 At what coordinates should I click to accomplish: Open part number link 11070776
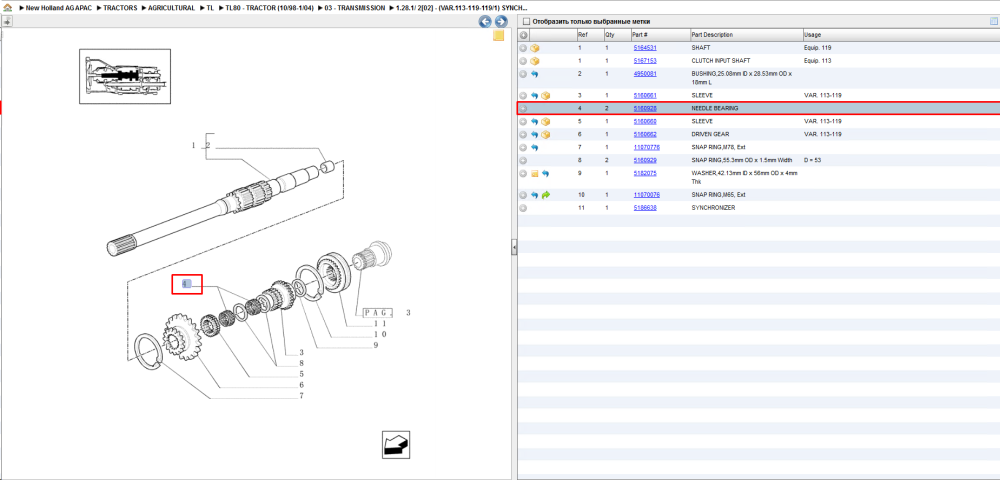tap(647, 147)
